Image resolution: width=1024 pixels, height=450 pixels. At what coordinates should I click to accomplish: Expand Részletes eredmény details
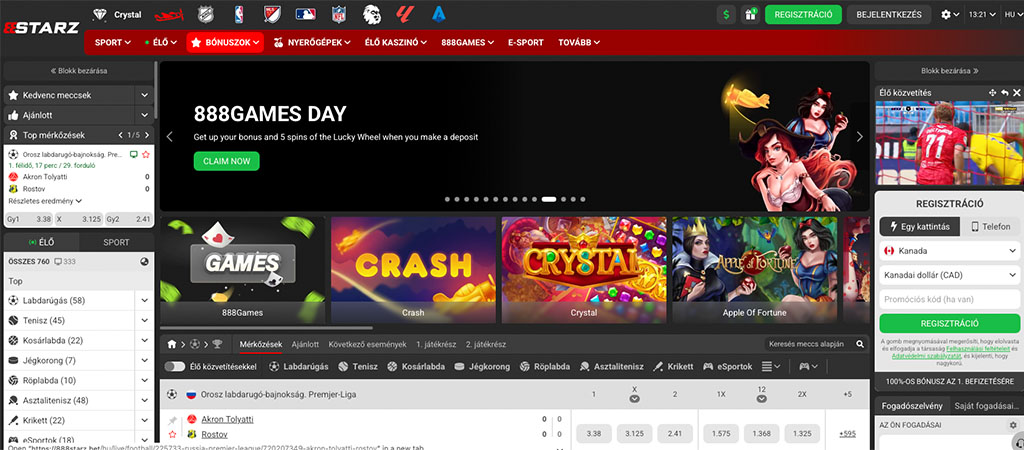[x=45, y=201]
